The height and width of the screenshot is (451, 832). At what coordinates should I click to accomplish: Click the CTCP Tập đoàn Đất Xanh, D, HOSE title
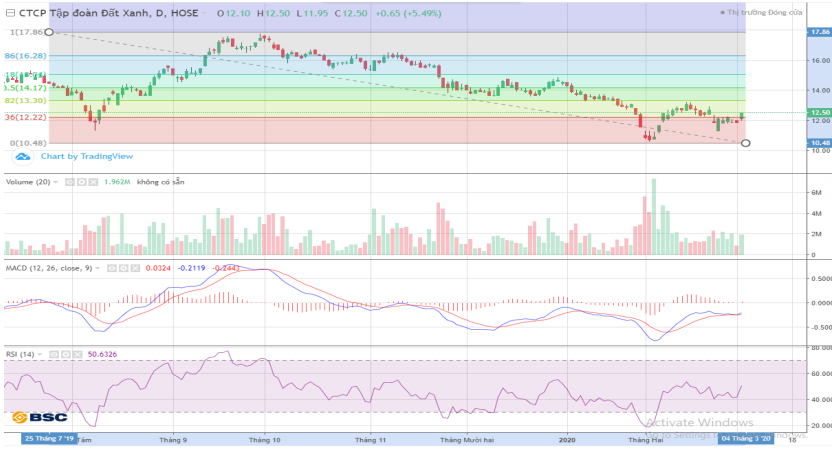point(108,13)
